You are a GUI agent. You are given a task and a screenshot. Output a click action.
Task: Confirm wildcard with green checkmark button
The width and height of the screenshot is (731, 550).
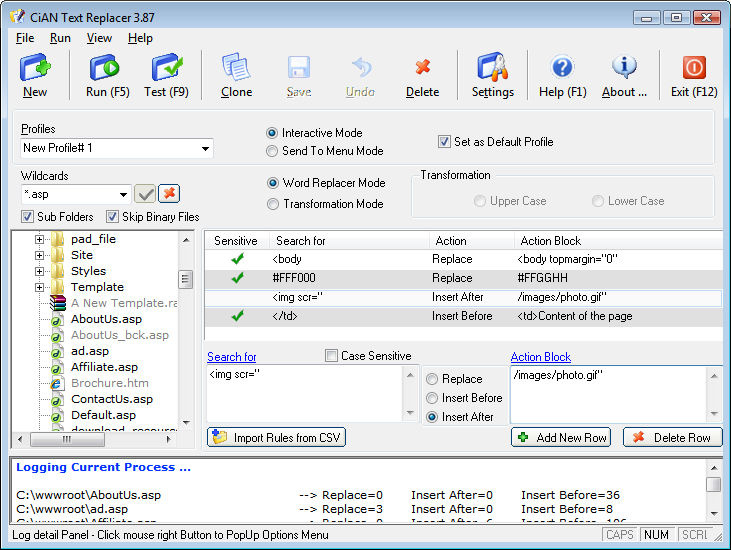coord(145,194)
